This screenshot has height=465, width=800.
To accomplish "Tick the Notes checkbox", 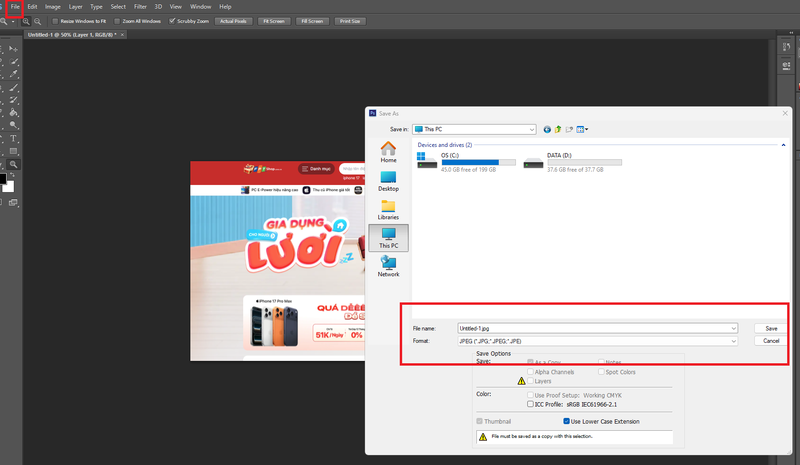I will coord(601,362).
